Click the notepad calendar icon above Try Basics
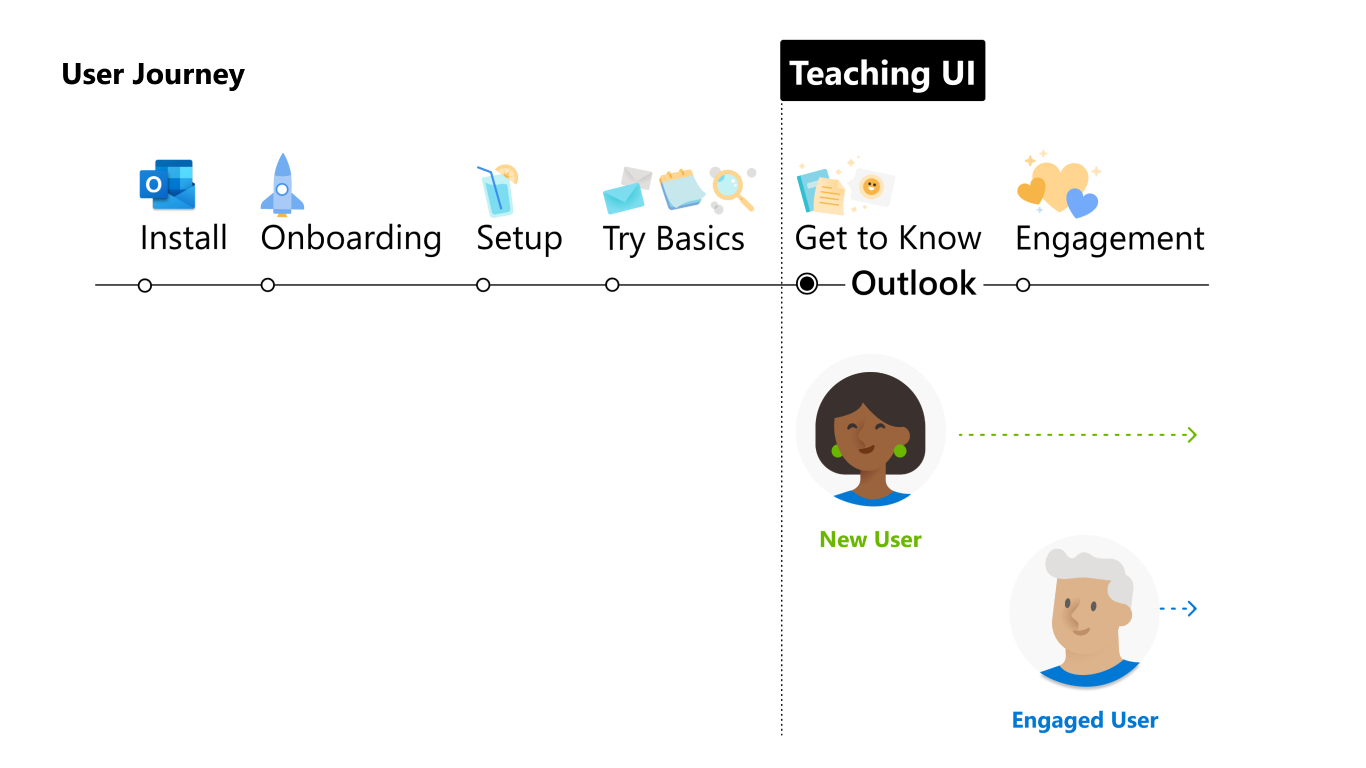Viewport: 1366px width, 768px height. click(x=682, y=189)
